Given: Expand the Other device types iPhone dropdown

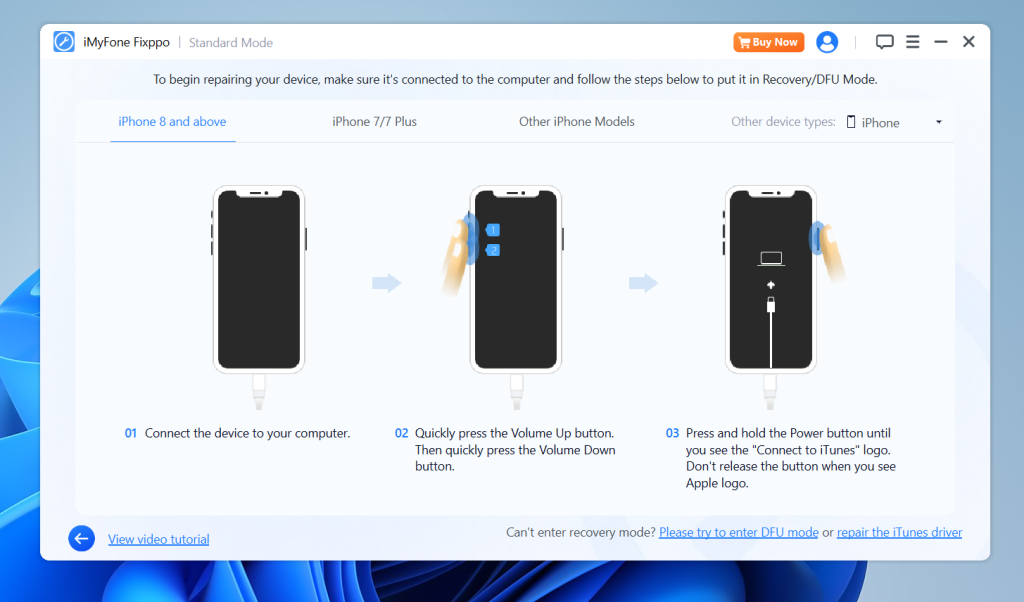Looking at the screenshot, I should click(938, 120).
